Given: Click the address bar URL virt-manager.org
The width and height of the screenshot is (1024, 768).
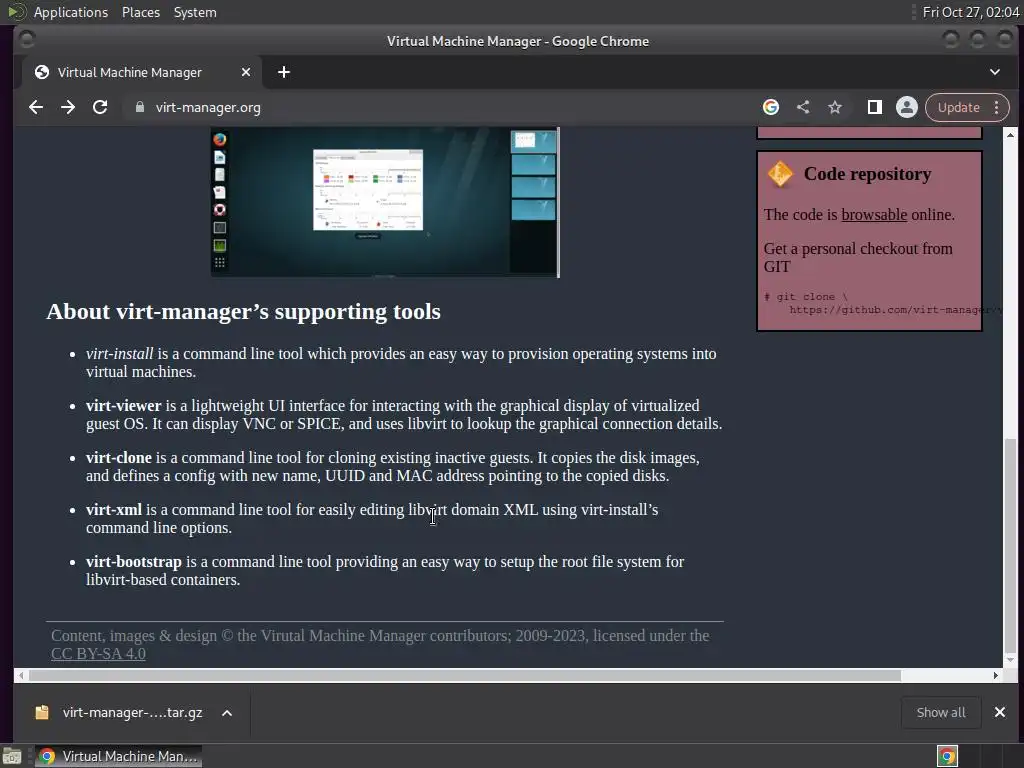Looking at the screenshot, I should pyautogui.click(x=208, y=107).
